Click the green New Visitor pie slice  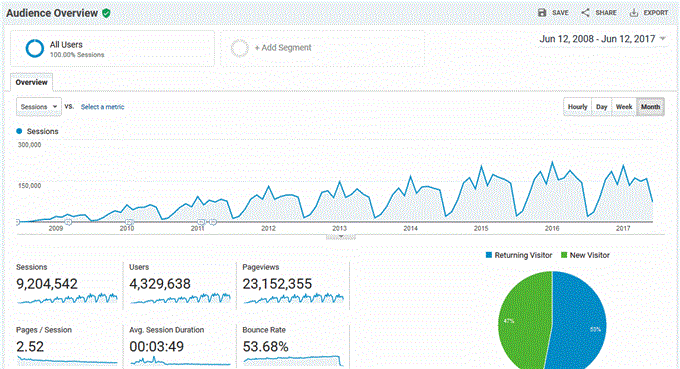[x=523, y=321]
